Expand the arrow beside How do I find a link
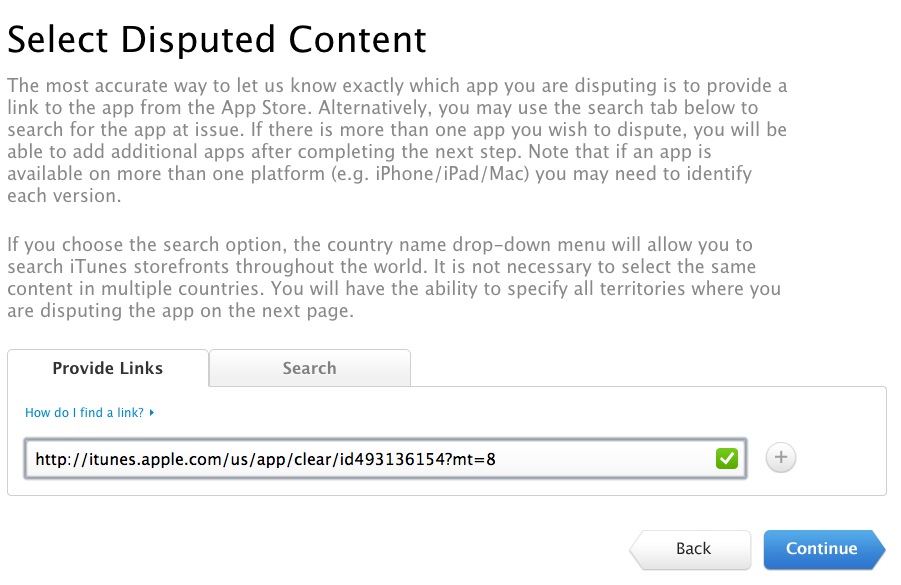 coord(152,413)
